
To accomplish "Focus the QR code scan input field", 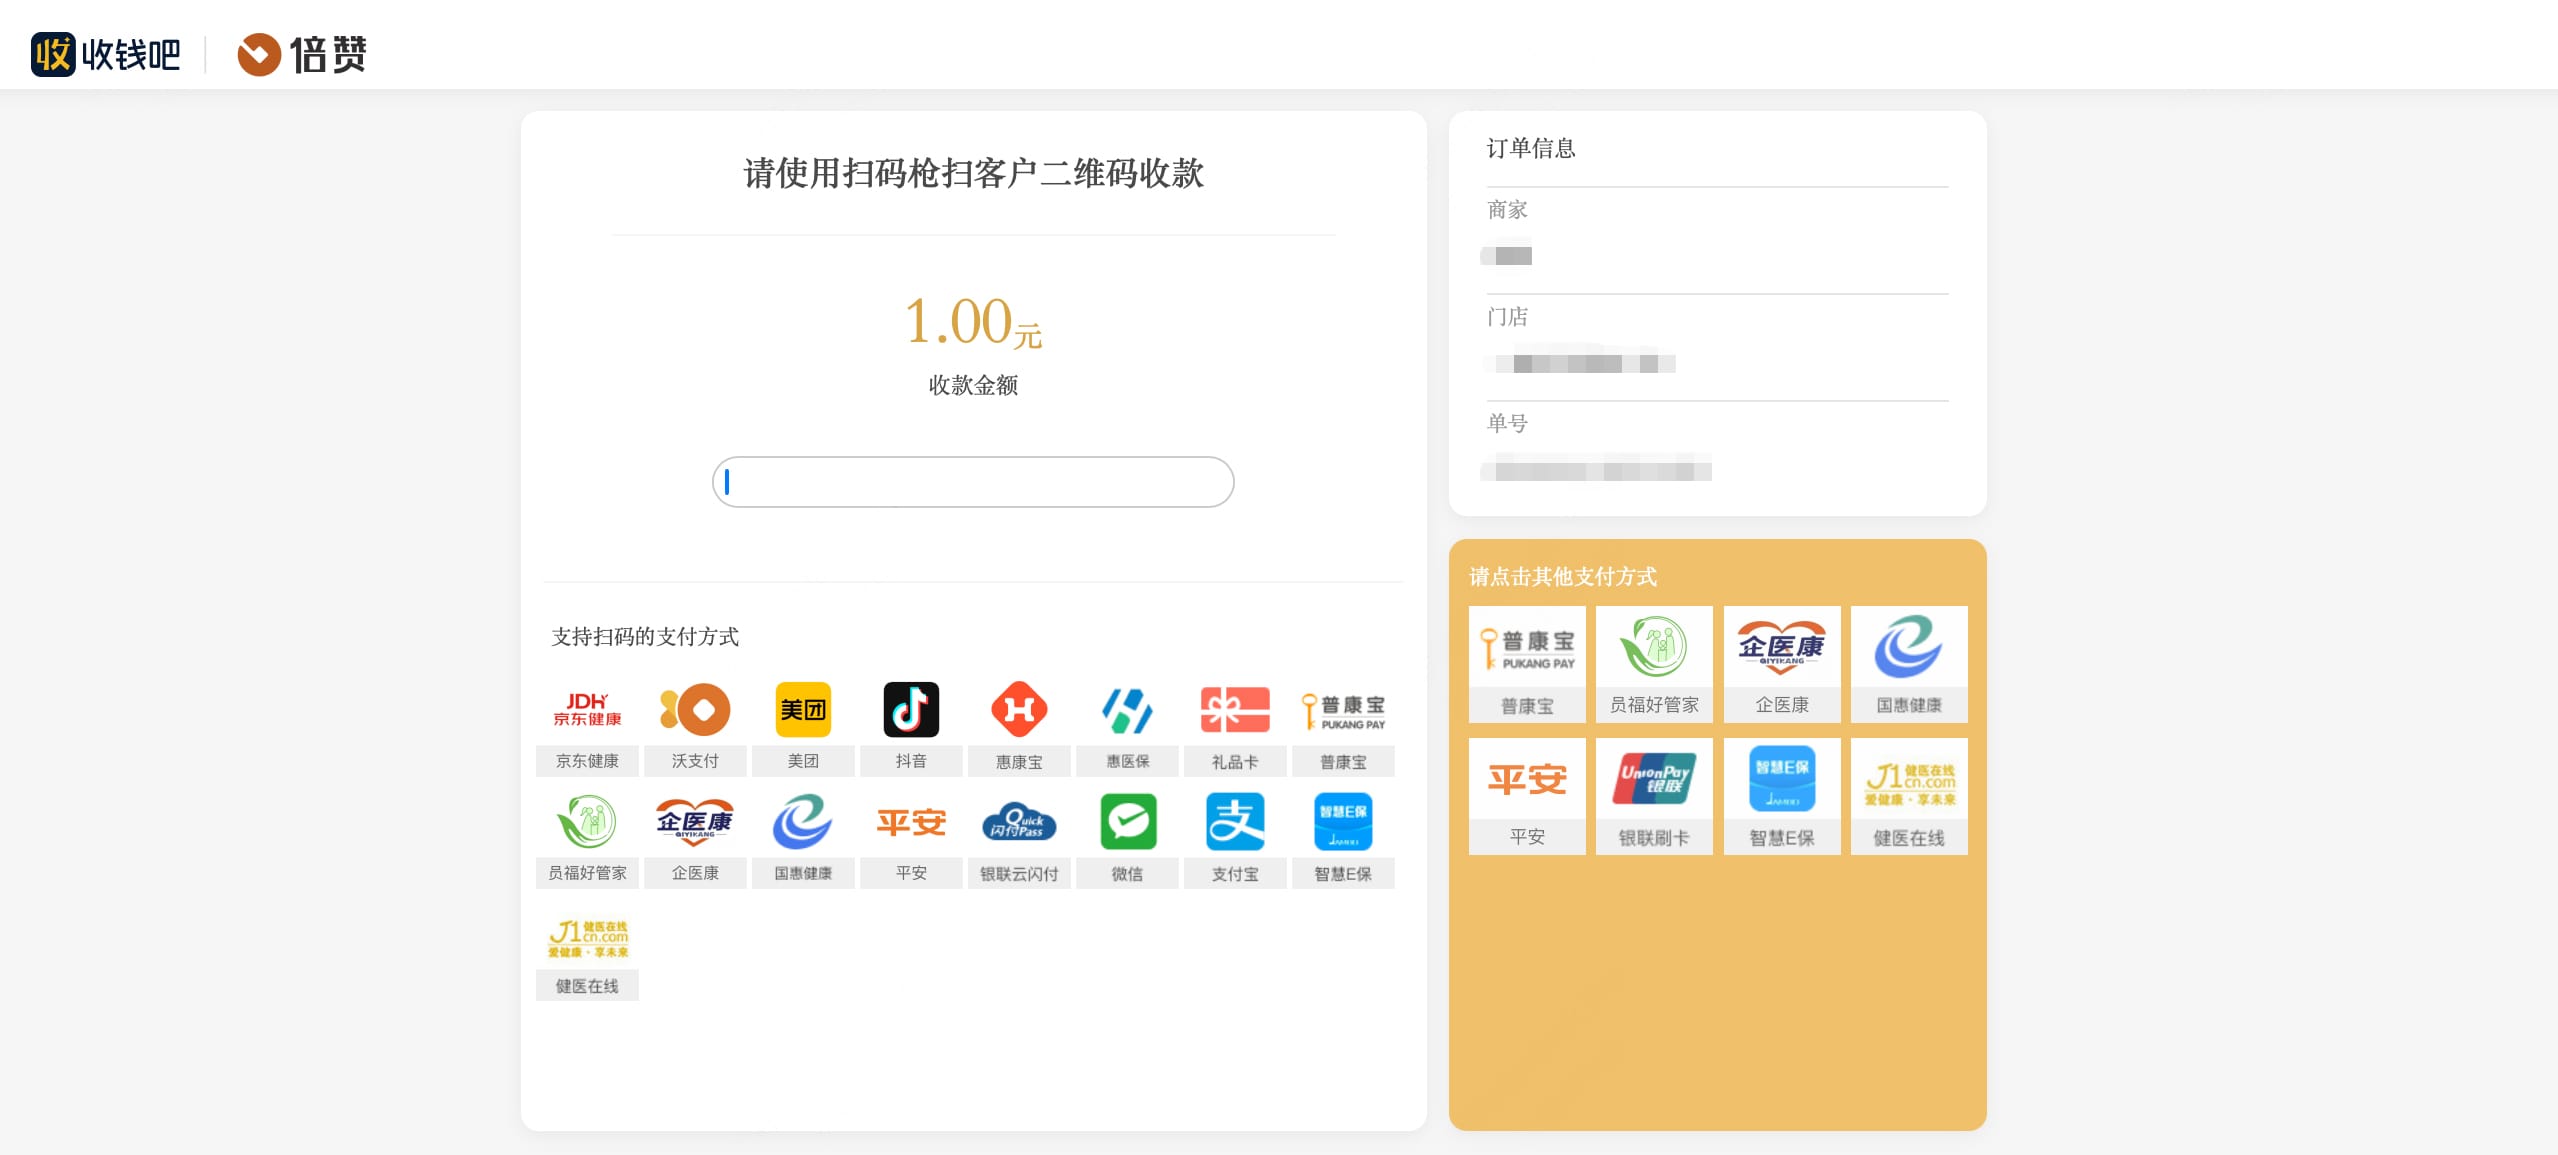I will 973,482.
